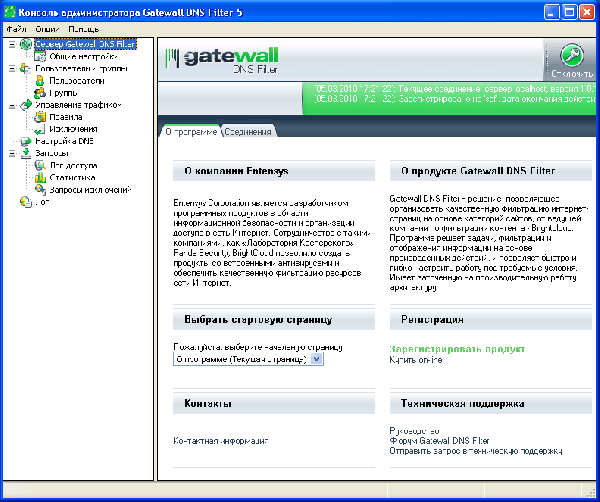Click the Gatewall DNS Filter server globe icon
The height and width of the screenshot is (502, 600).
point(26,44)
